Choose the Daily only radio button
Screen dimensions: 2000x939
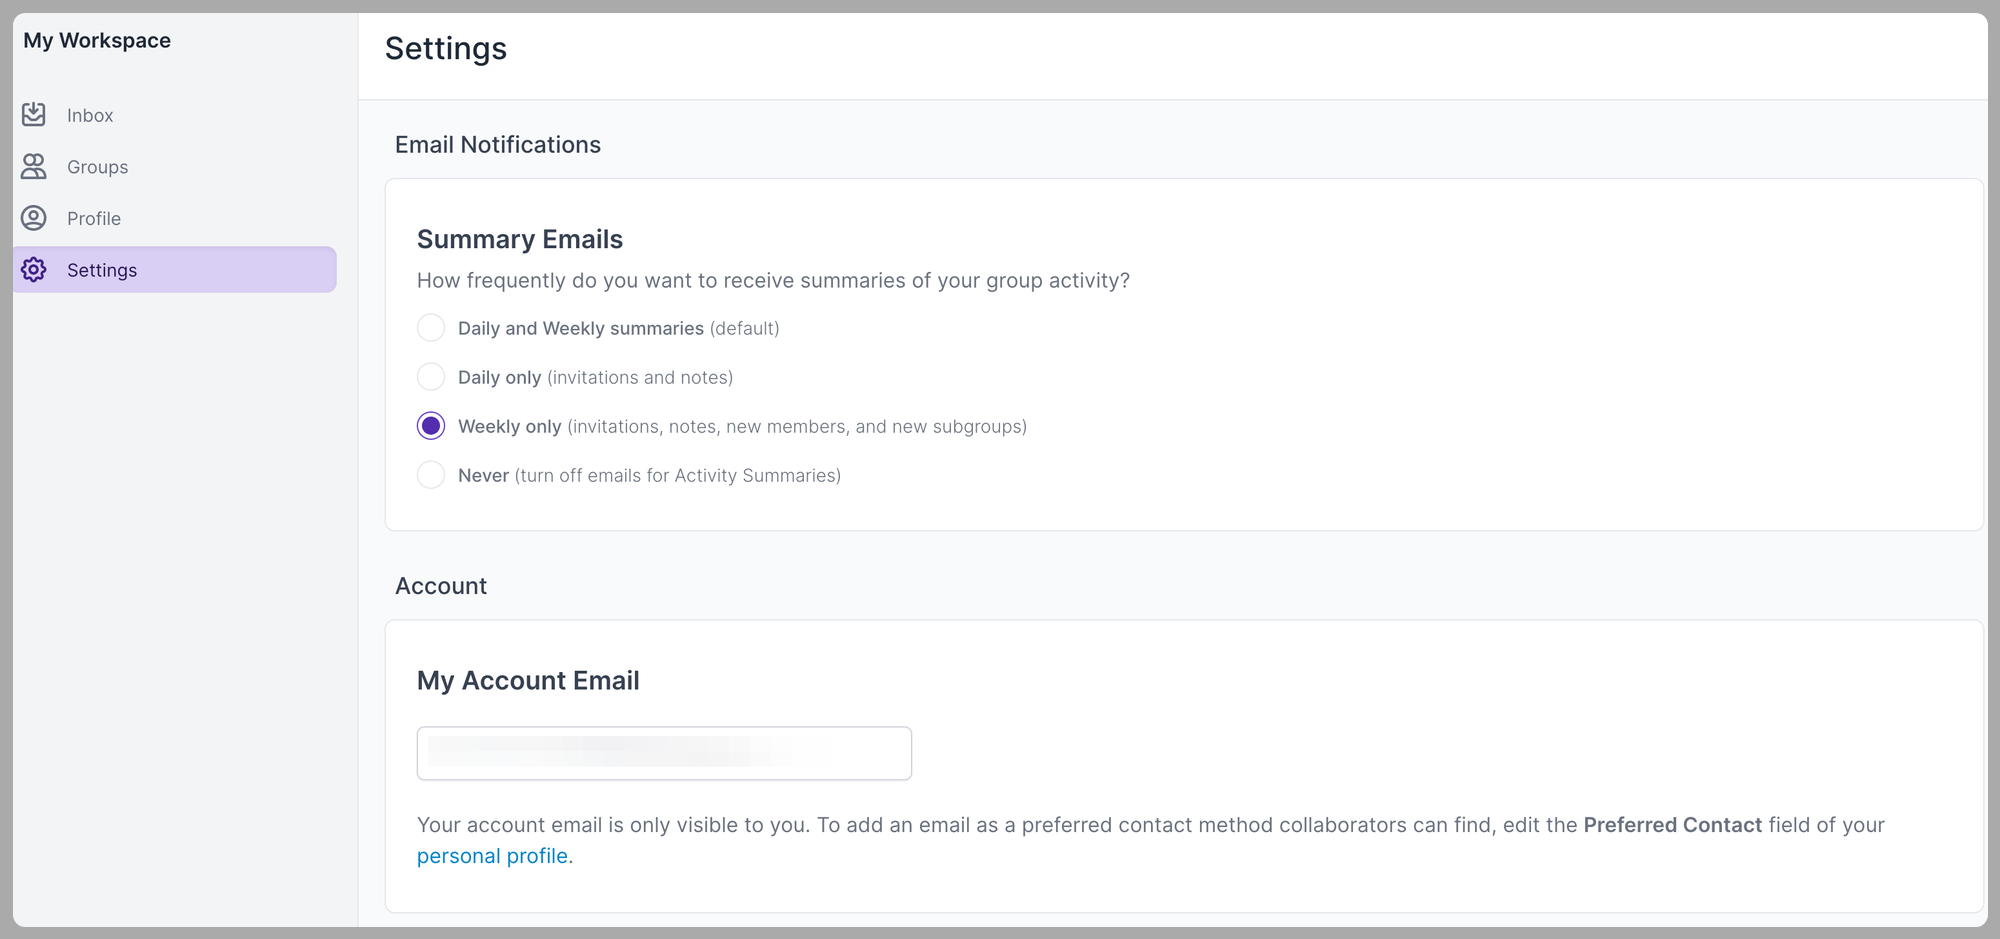[x=431, y=377]
